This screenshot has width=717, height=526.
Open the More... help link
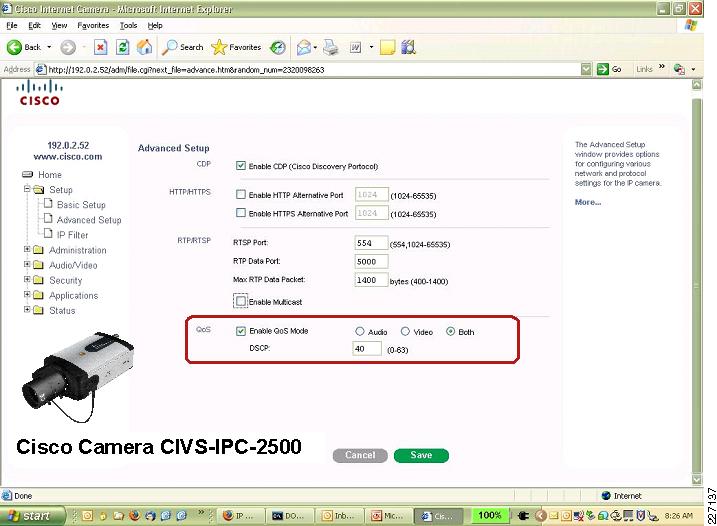[588, 202]
